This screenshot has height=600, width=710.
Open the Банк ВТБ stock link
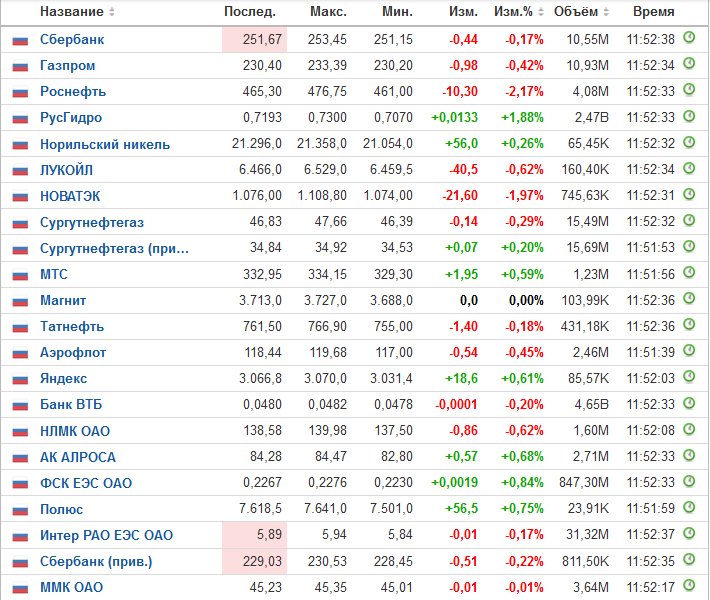pyautogui.click(x=71, y=404)
